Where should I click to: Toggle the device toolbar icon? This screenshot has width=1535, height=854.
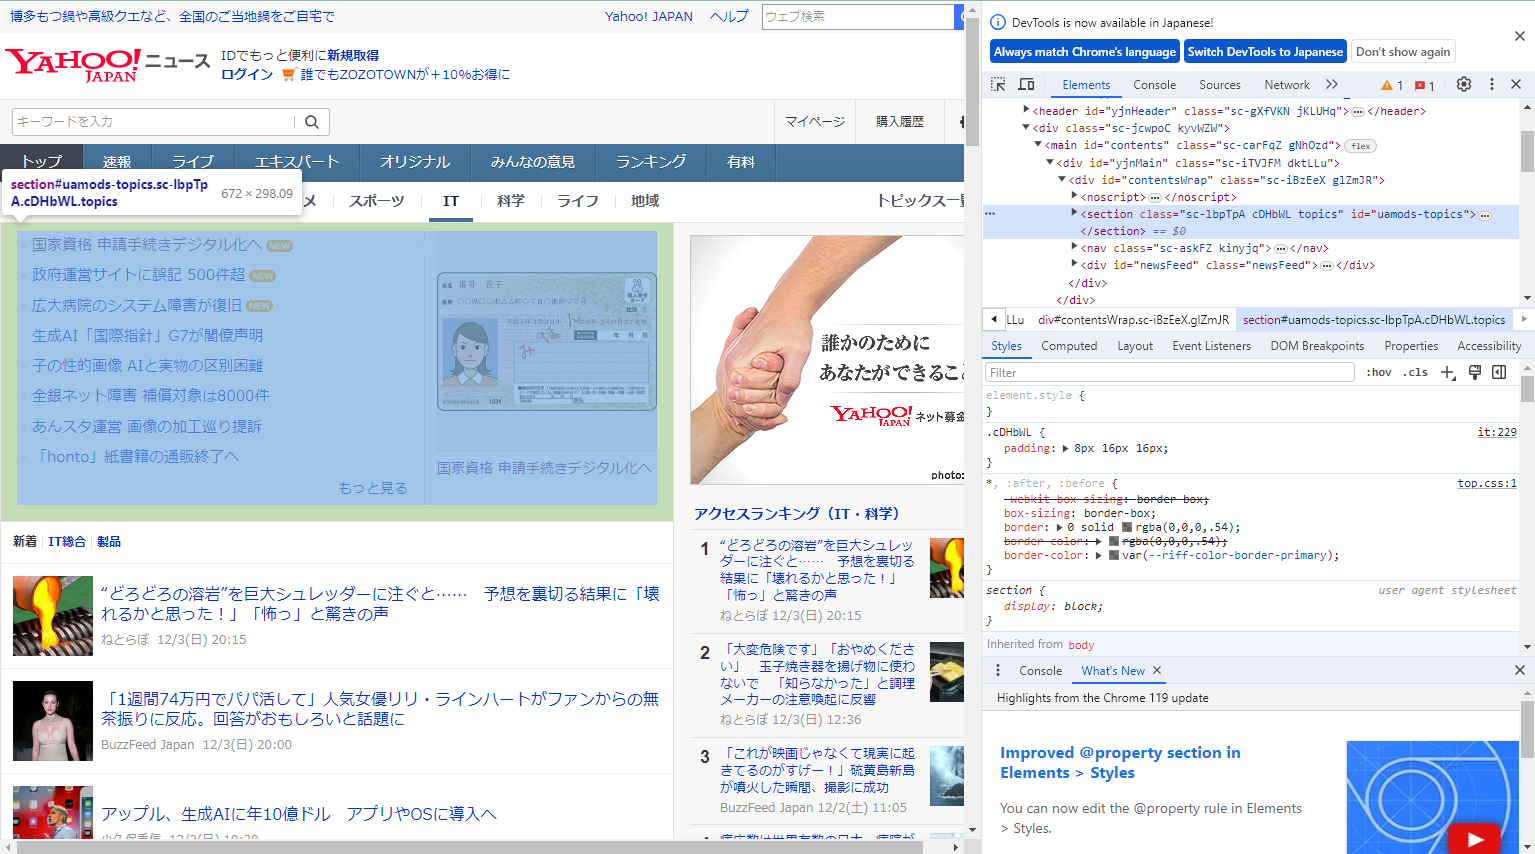(1026, 85)
